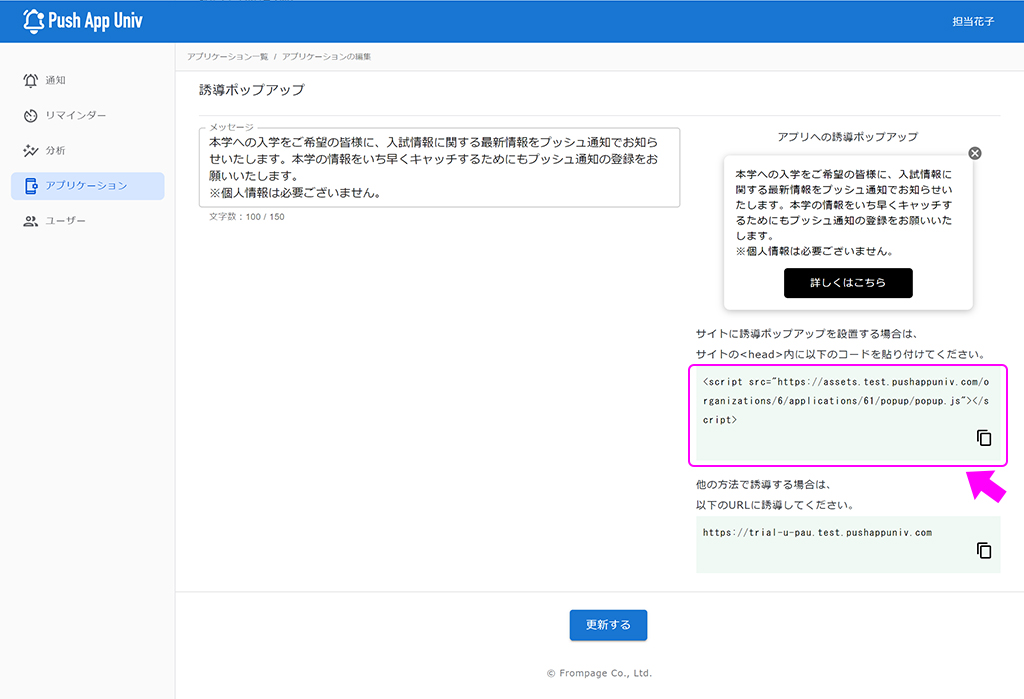Click the サイトの<head>内に instruction line
The height and width of the screenshot is (699, 1024).
tap(840, 354)
